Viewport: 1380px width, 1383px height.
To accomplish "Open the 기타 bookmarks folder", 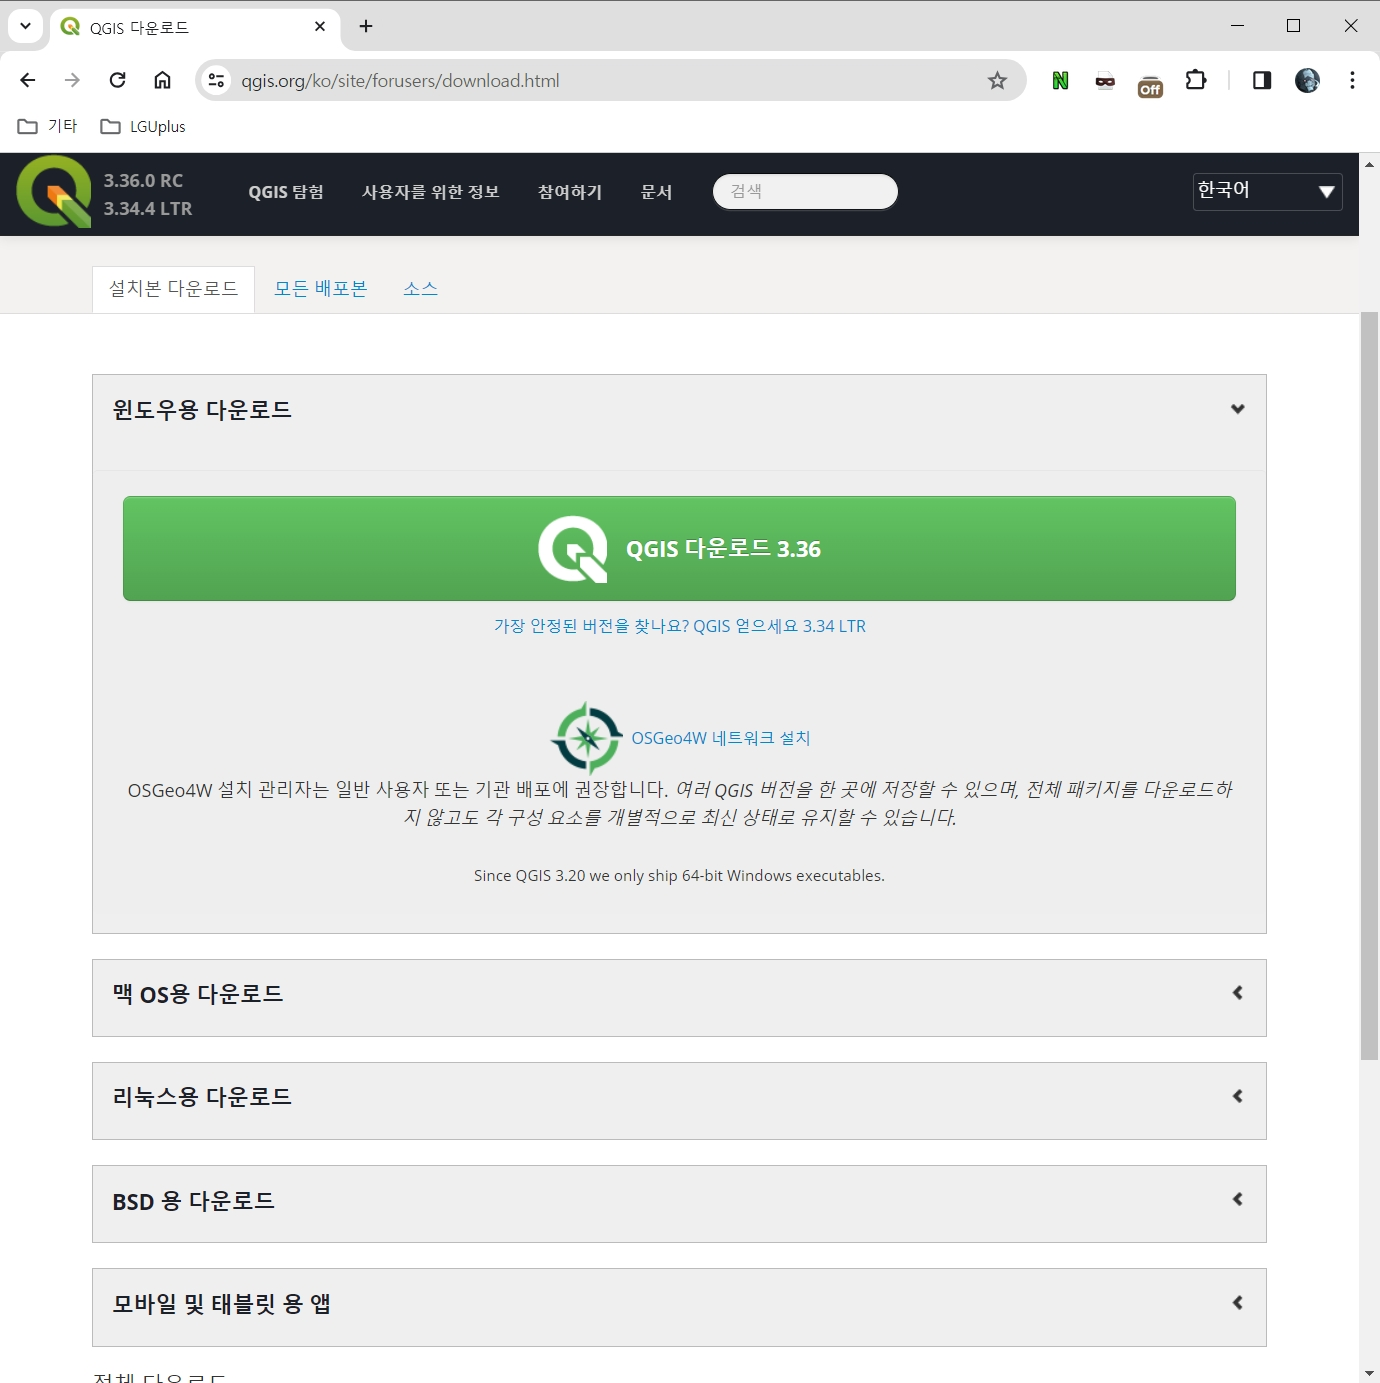I will [48, 126].
